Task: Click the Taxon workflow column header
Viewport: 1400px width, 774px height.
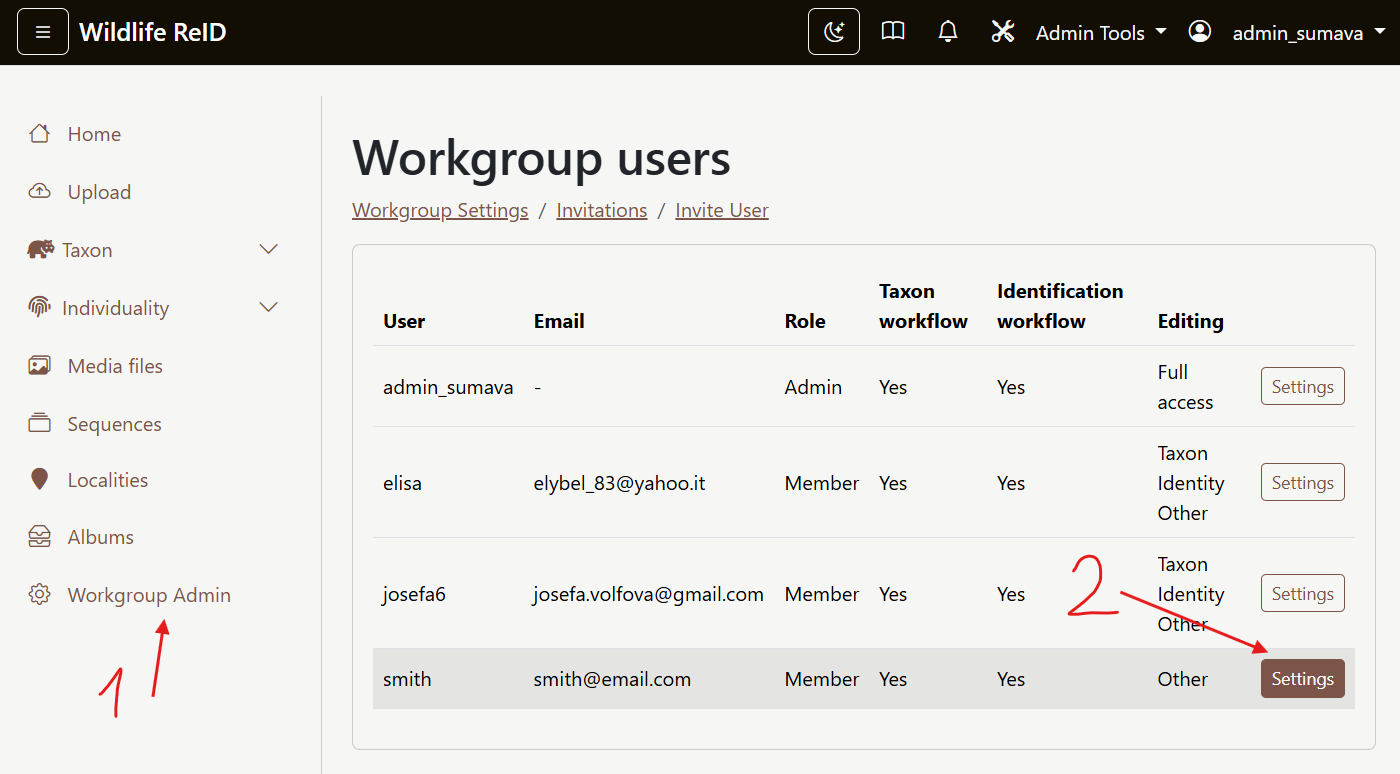Action: click(923, 306)
